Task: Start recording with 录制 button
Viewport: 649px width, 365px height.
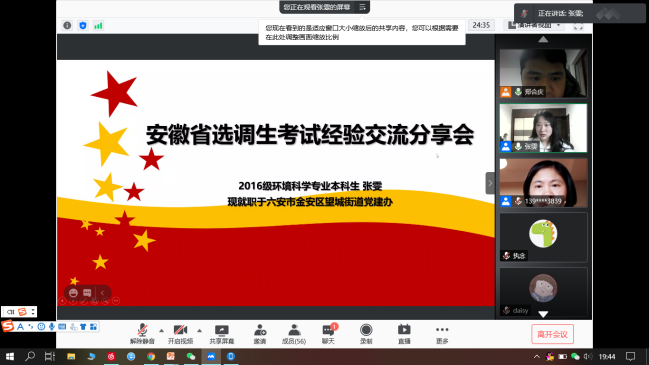Action: click(366, 334)
